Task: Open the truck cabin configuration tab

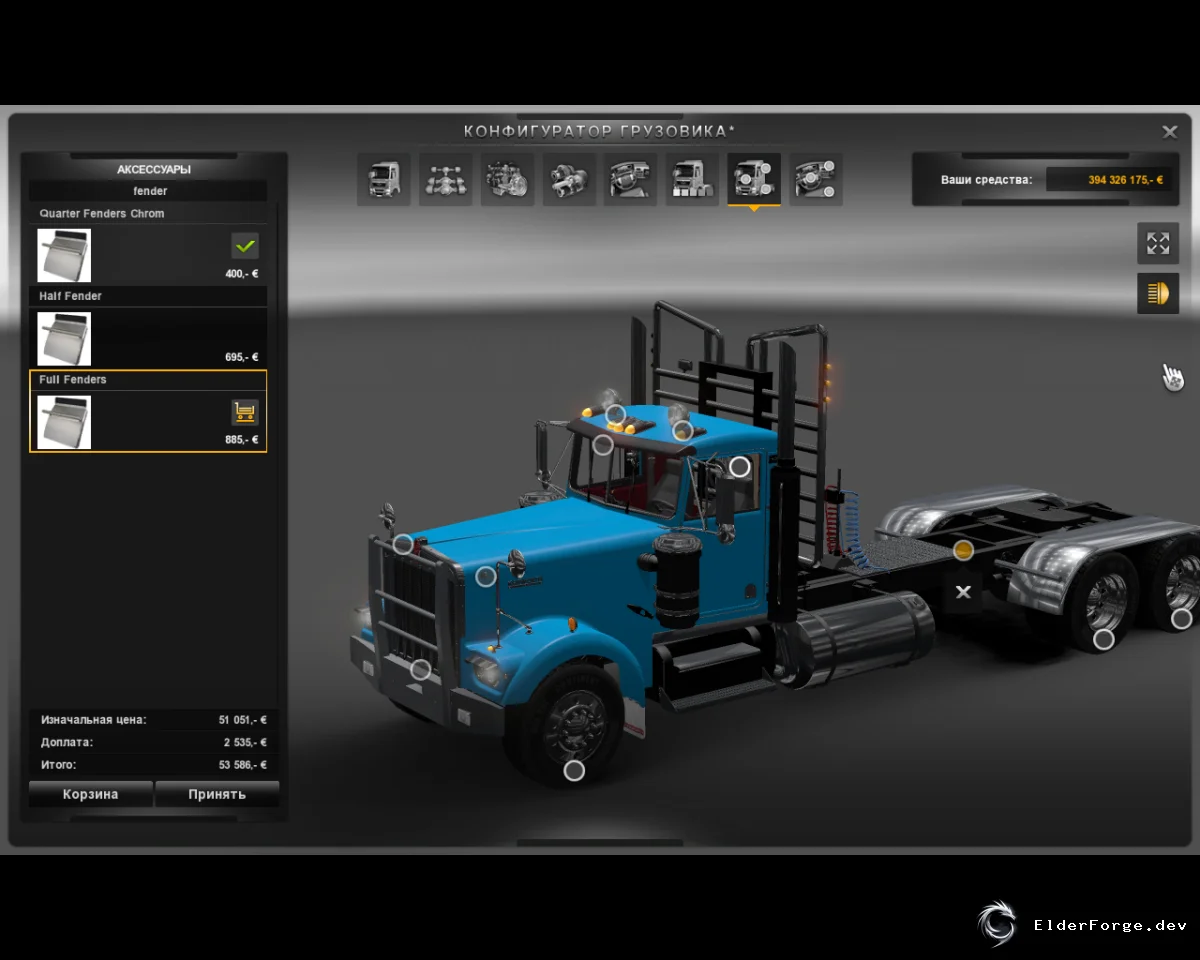Action: (x=384, y=180)
